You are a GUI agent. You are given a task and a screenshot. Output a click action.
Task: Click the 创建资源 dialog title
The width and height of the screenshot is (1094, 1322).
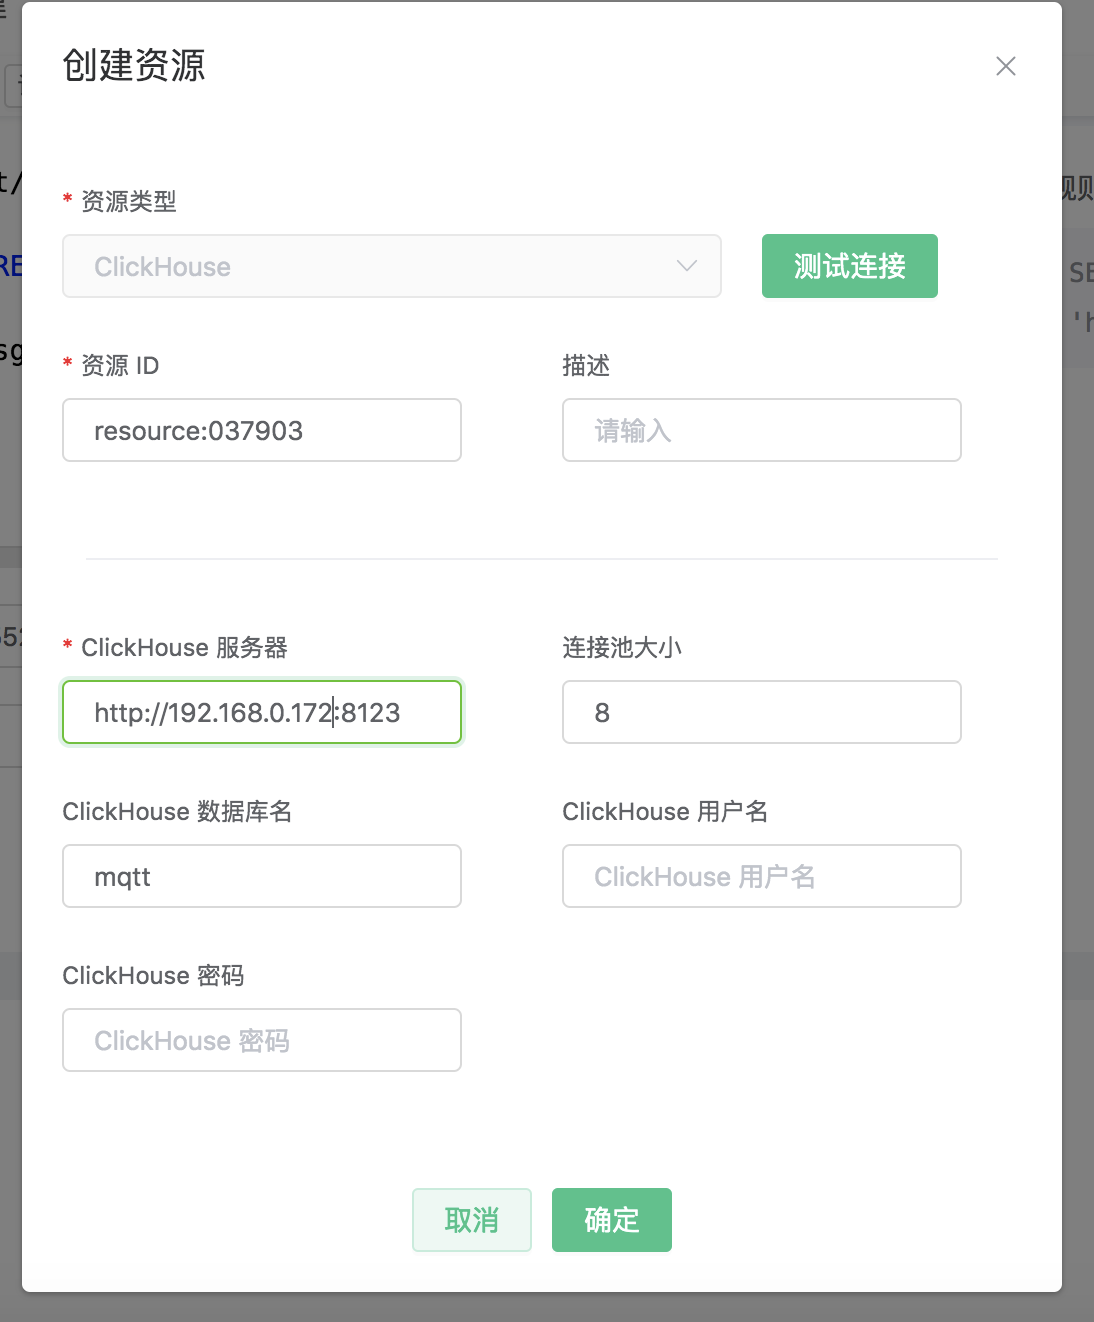[x=134, y=66]
